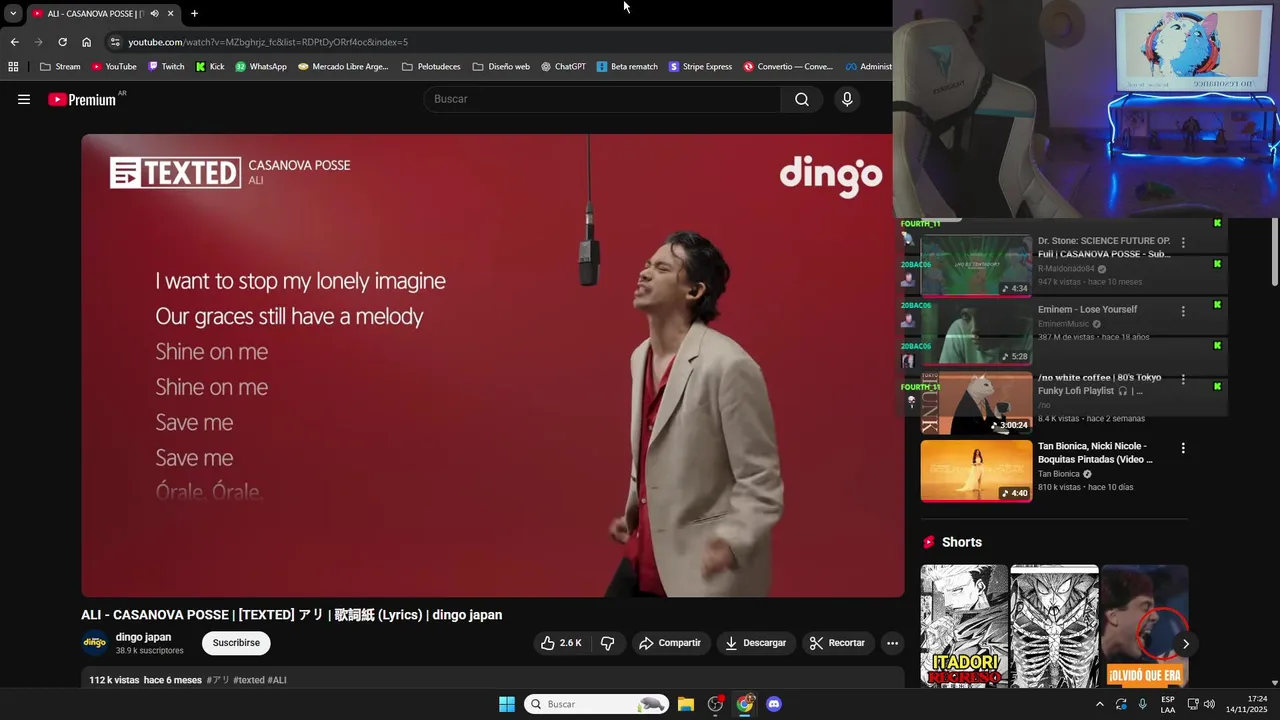Open Convertio bookmark
This screenshot has width=1280, height=720.
[x=788, y=67]
